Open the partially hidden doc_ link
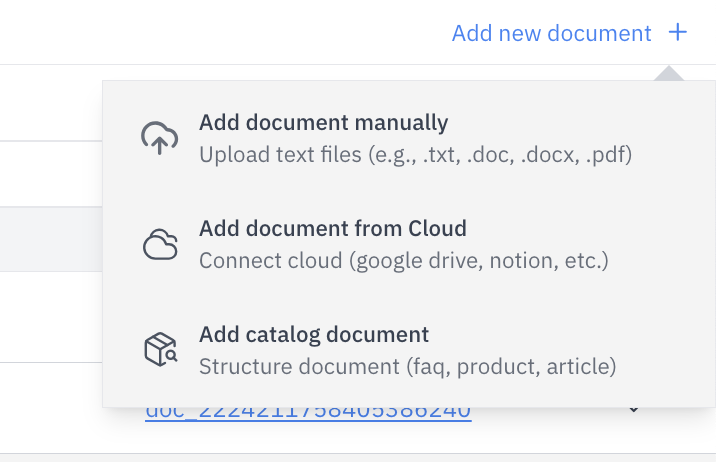716x462 pixels. 308,413
